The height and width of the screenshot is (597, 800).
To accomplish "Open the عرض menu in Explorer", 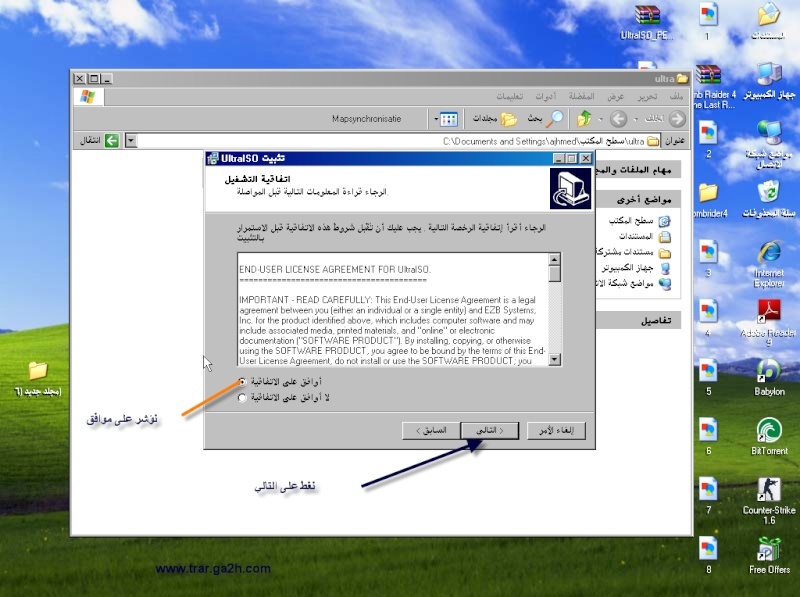I will [616, 96].
